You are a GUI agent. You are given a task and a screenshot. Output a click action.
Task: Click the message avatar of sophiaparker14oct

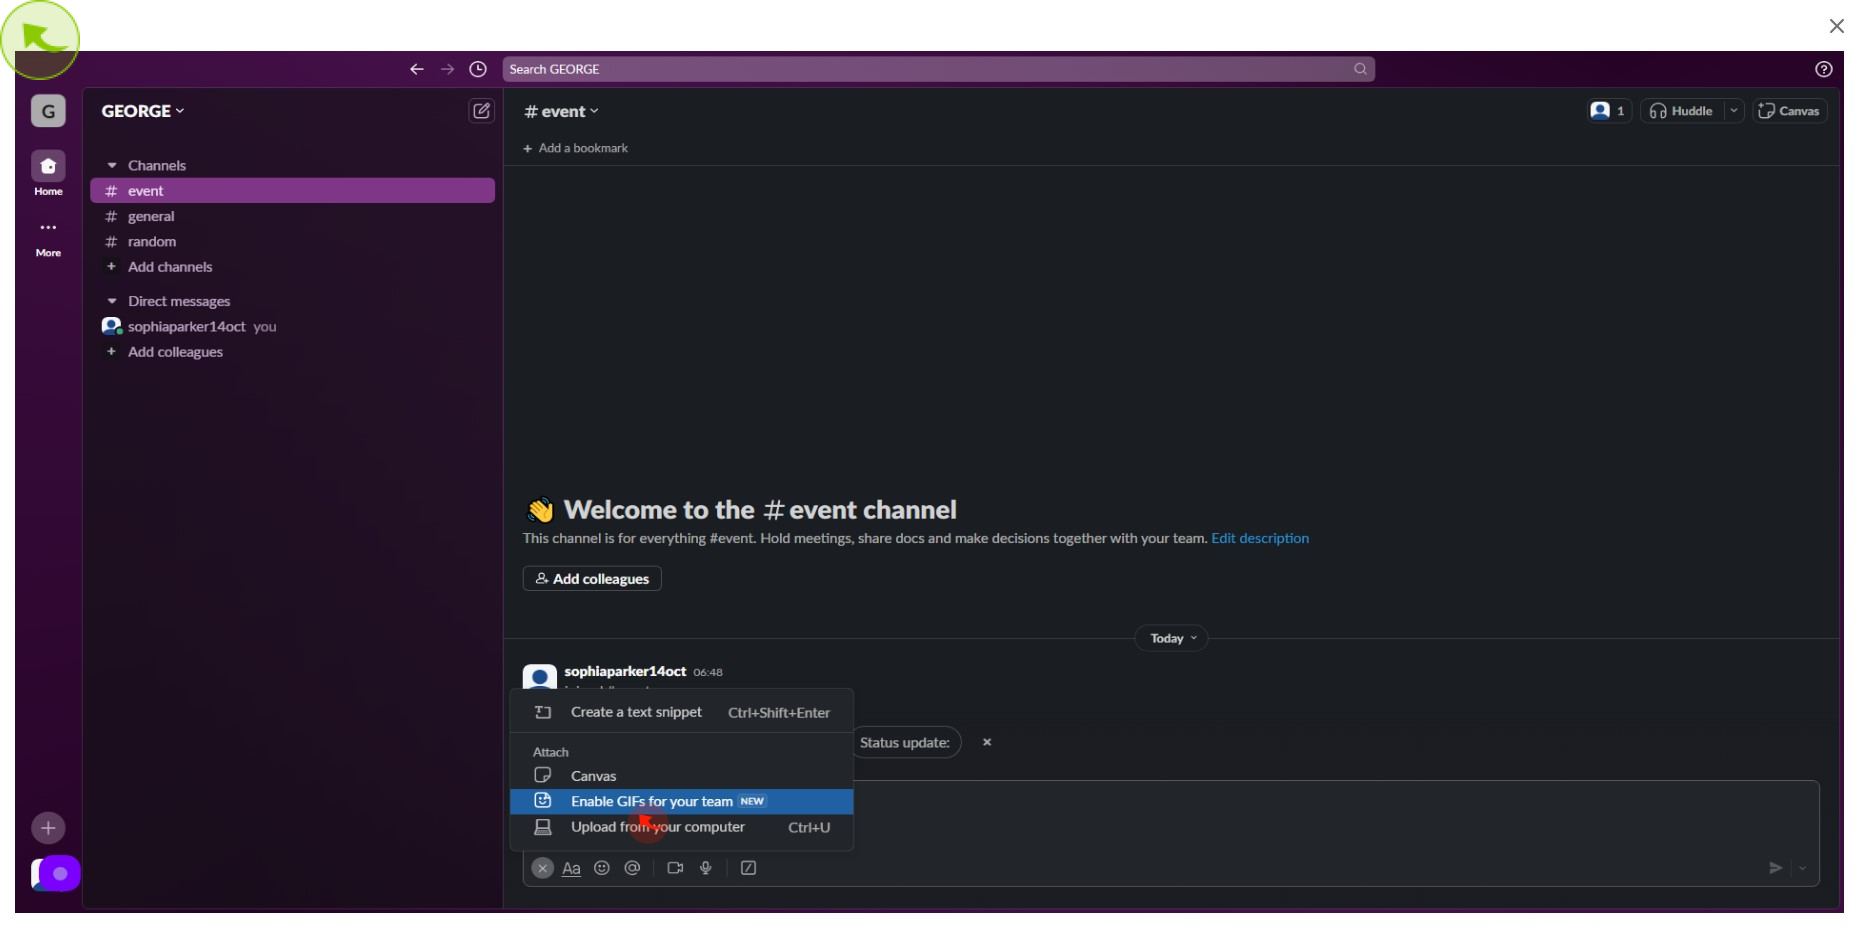point(540,677)
